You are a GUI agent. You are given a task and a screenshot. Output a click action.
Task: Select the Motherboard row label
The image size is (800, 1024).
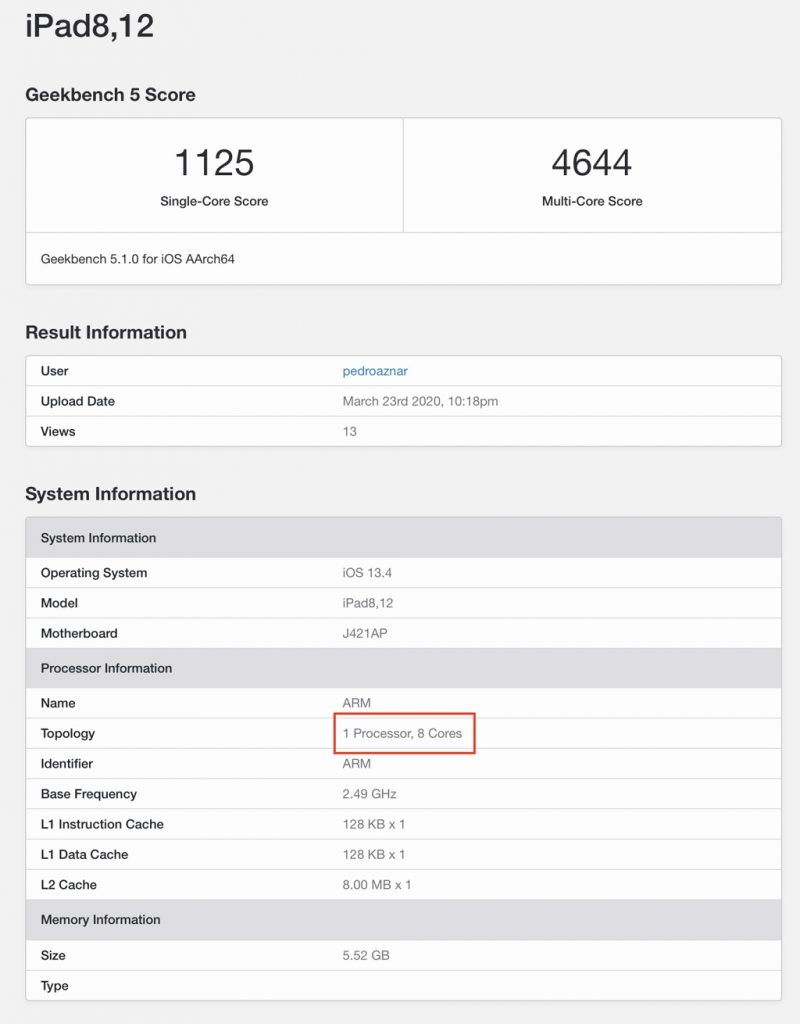click(79, 633)
